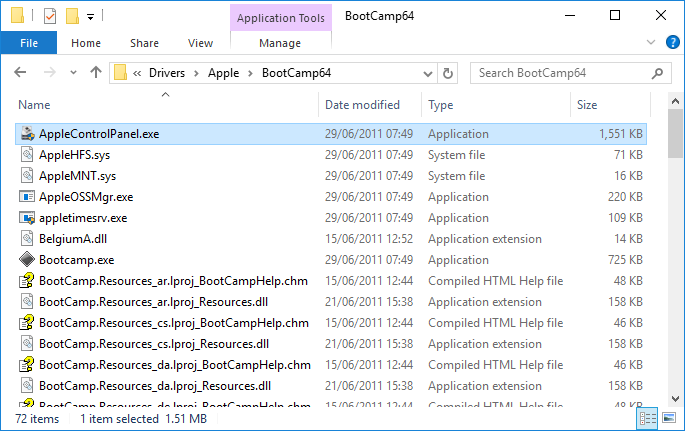Select the AppleHFS.sys file name
Image resolution: width=685 pixels, height=431 pixels.
click(74, 155)
